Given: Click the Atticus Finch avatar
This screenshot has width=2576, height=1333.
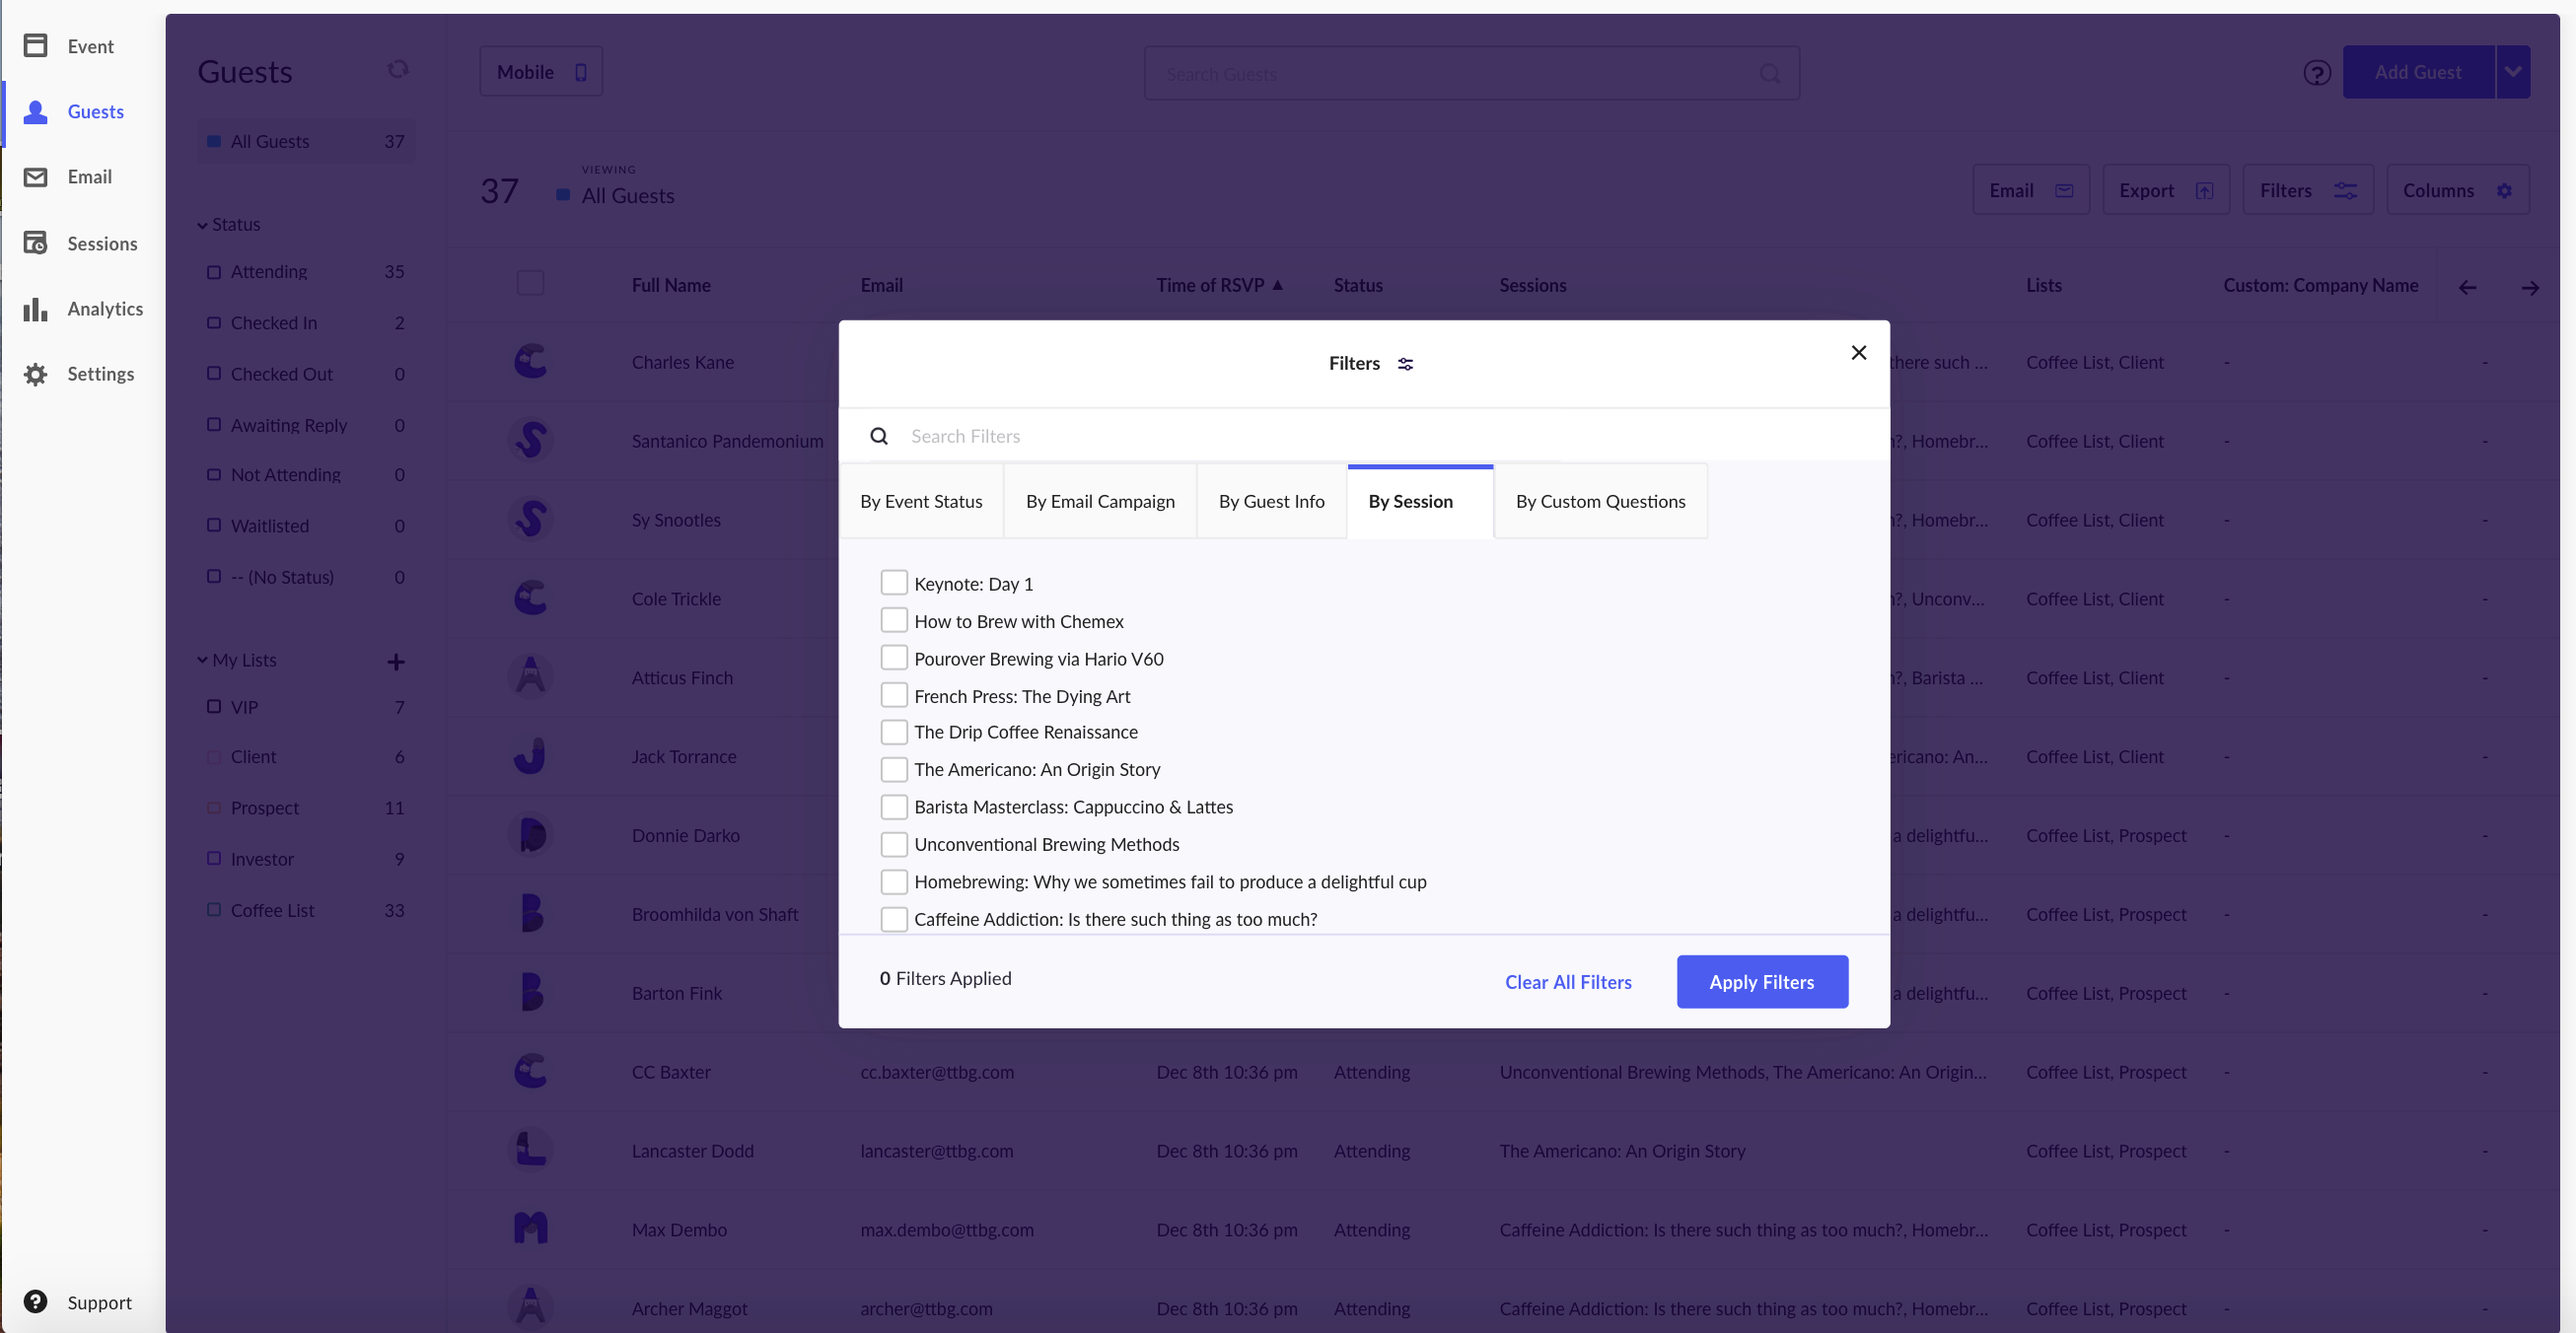Looking at the screenshot, I should (530, 676).
